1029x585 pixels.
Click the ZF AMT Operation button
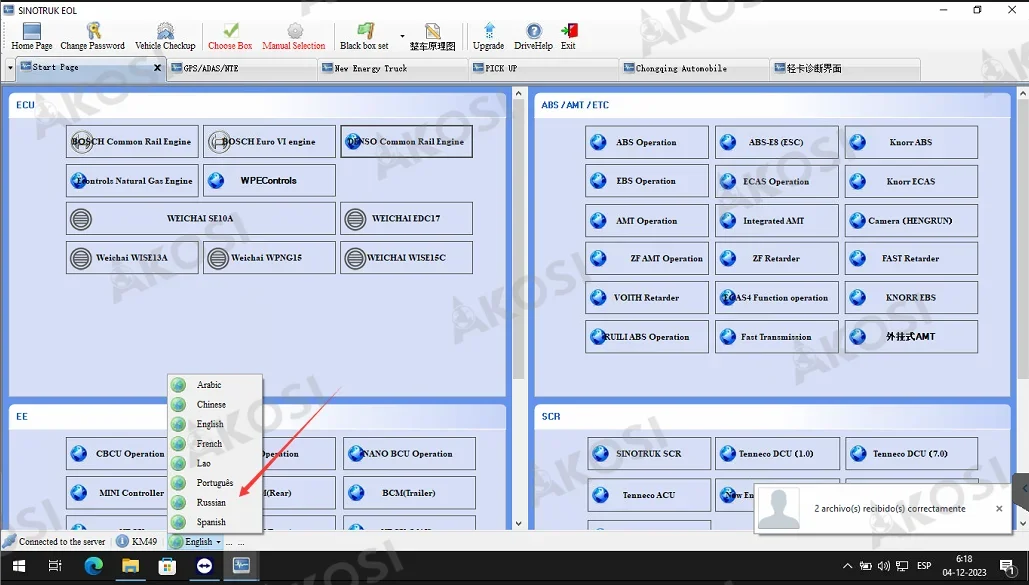646,258
